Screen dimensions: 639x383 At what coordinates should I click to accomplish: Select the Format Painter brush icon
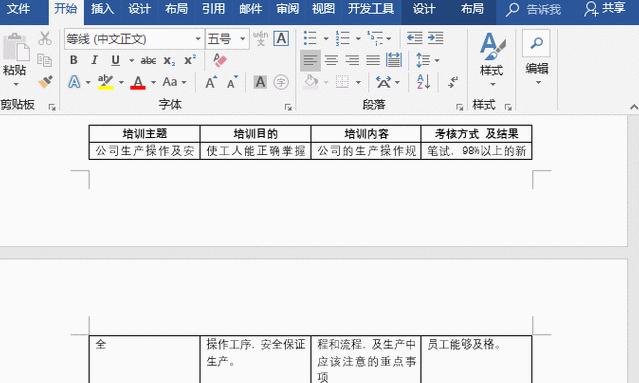coord(45,81)
